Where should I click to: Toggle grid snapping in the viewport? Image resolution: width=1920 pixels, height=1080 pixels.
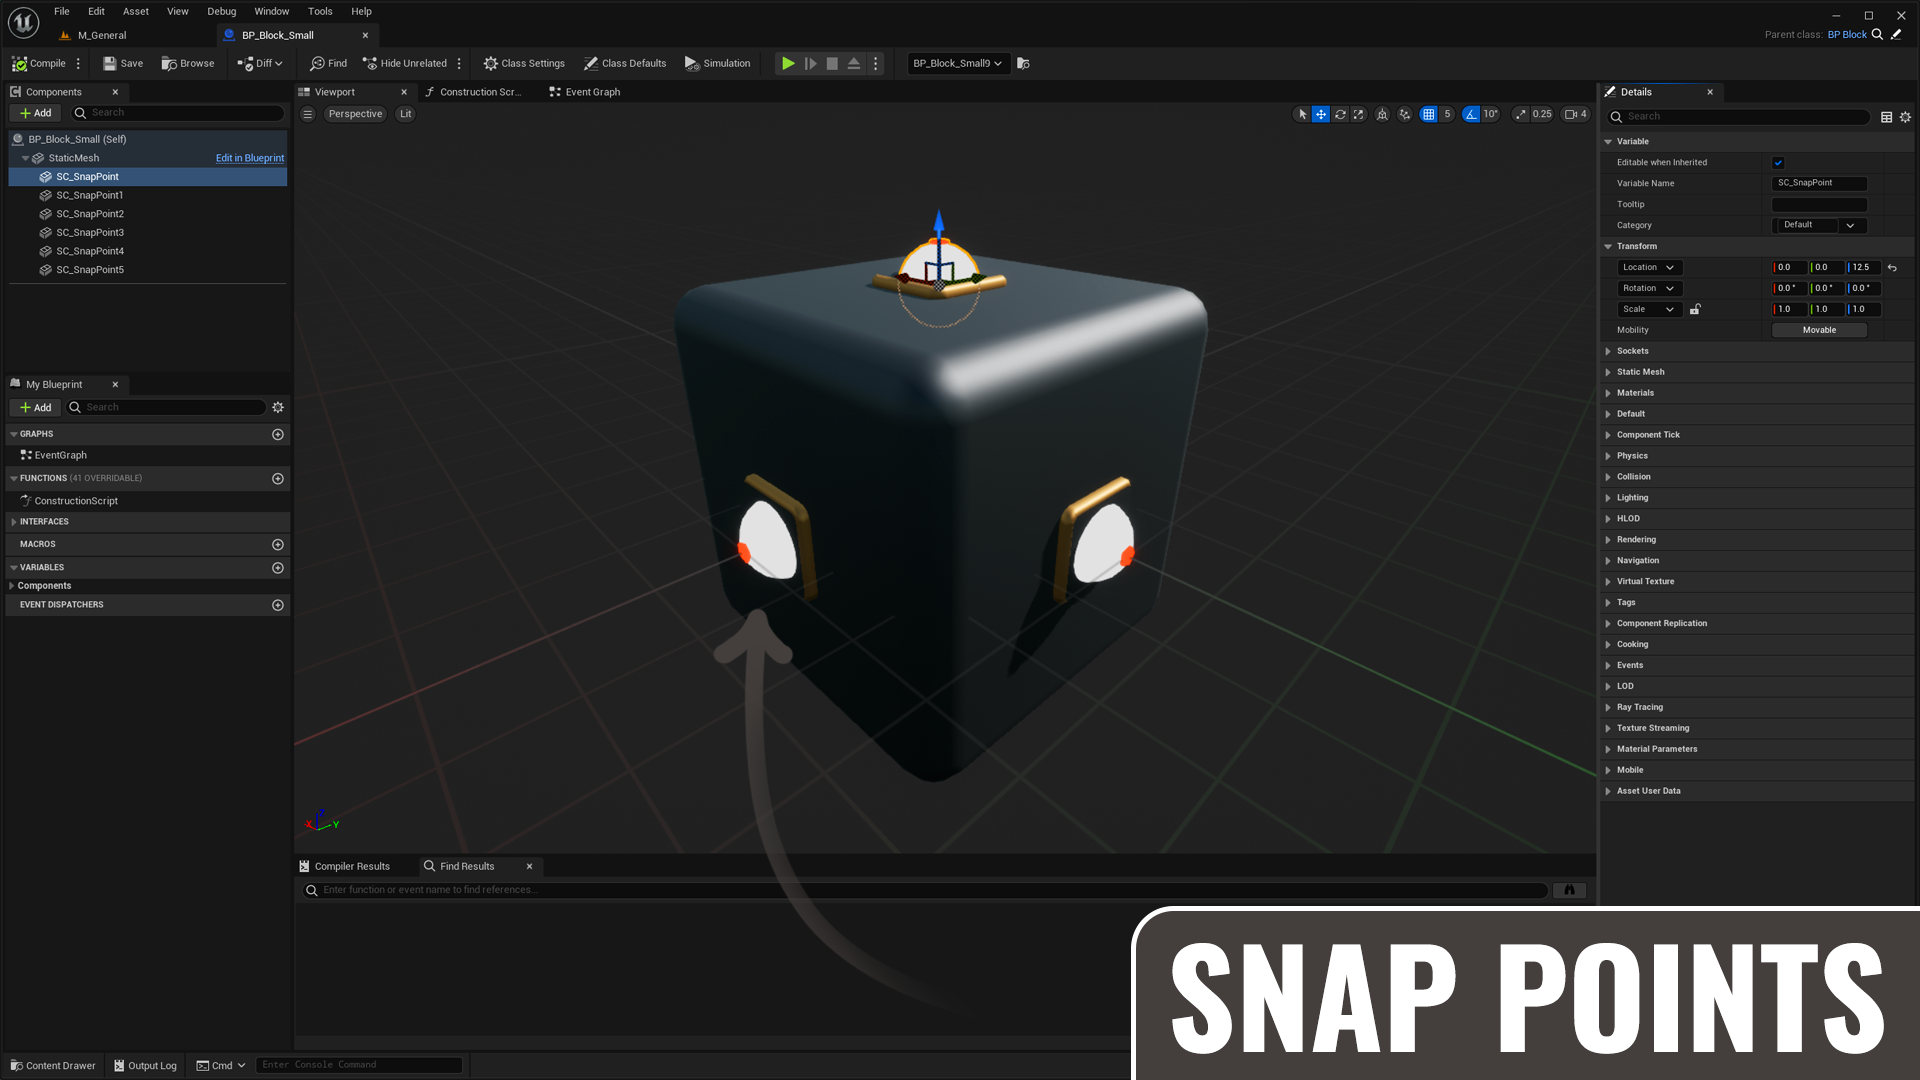(x=1429, y=114)
